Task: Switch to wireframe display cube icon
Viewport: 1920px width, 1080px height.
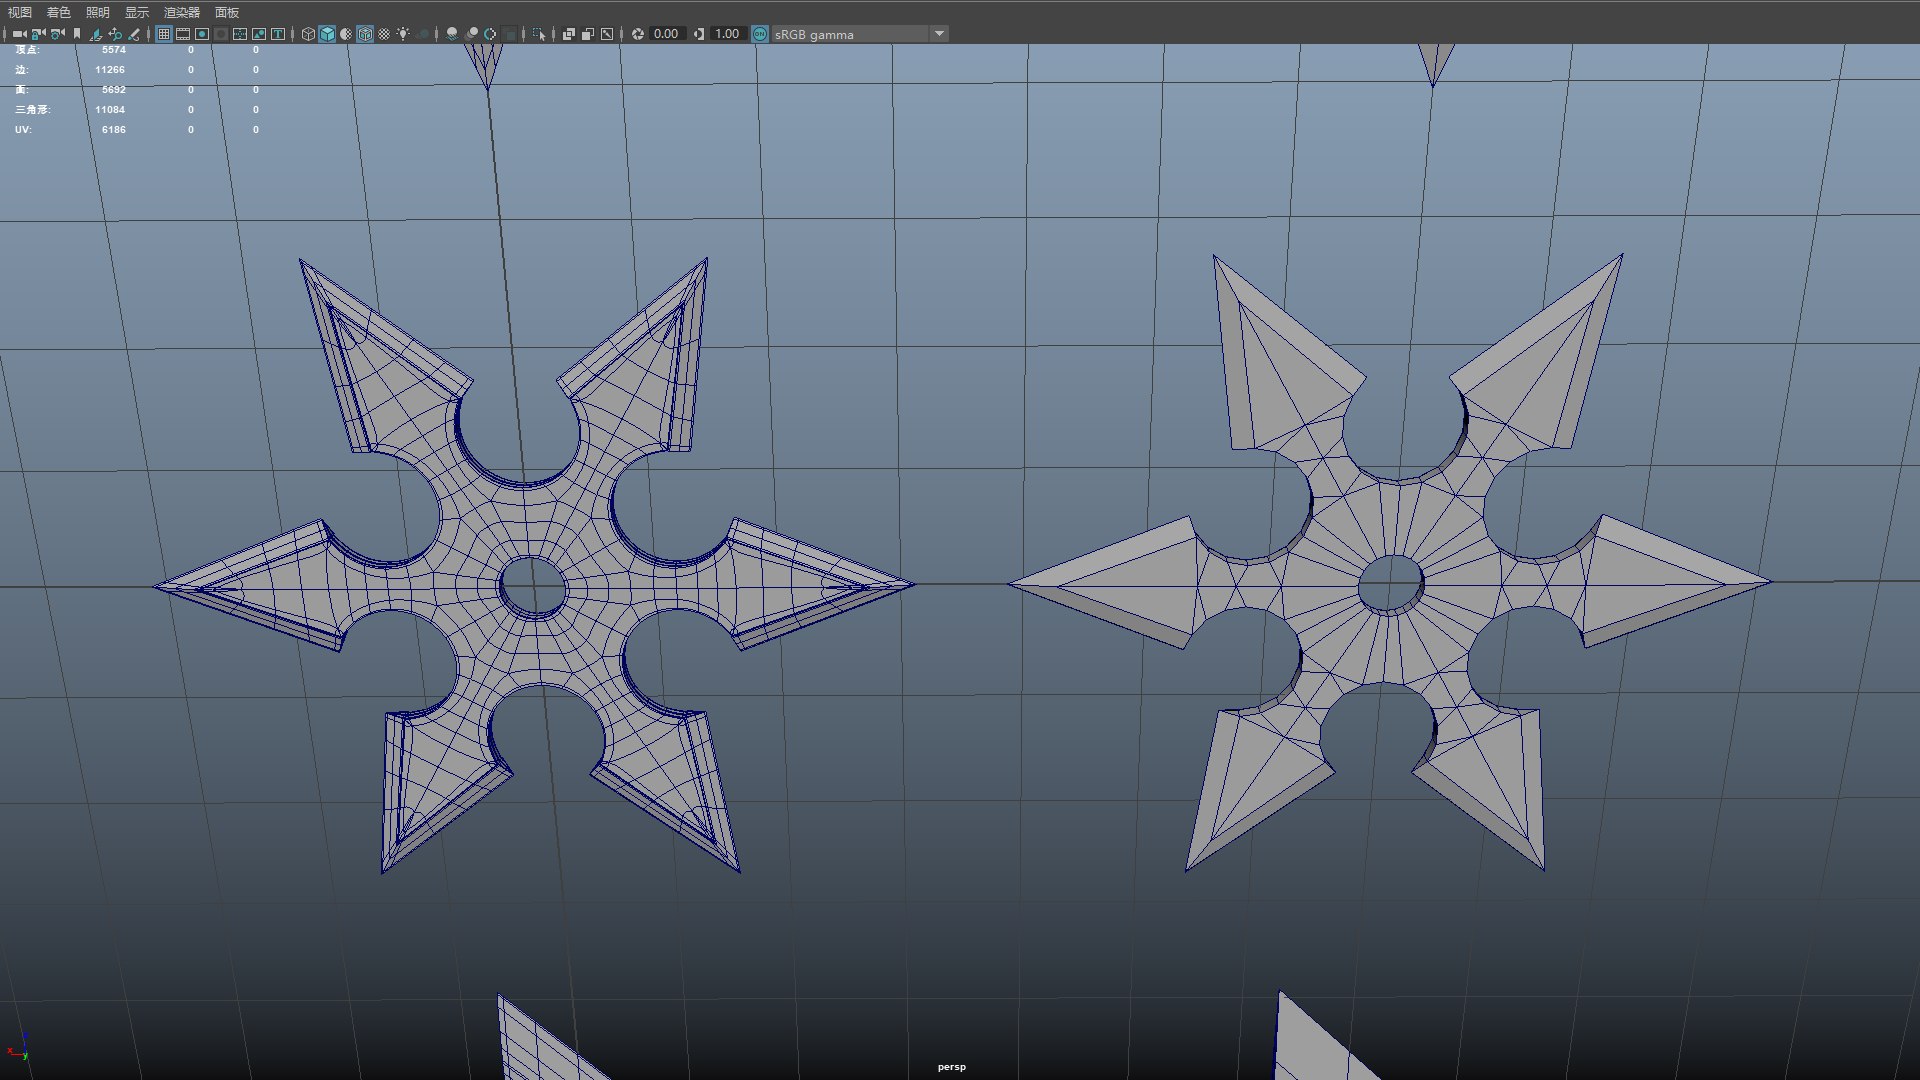Action: coord(308,34)
